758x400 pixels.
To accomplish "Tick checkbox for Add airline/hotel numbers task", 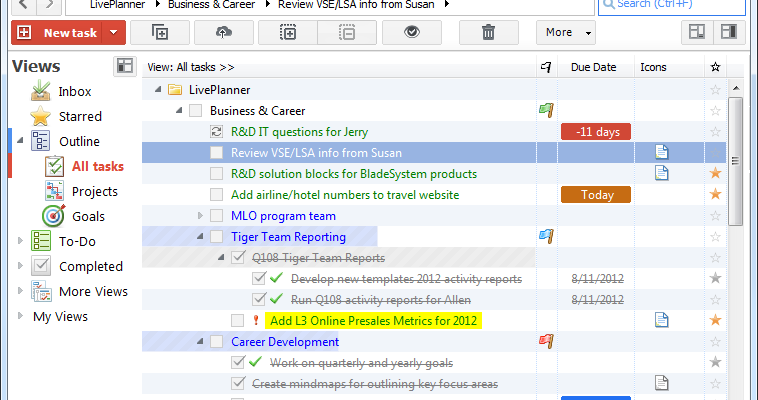I will pyautogui.click(x=217, y=195).
